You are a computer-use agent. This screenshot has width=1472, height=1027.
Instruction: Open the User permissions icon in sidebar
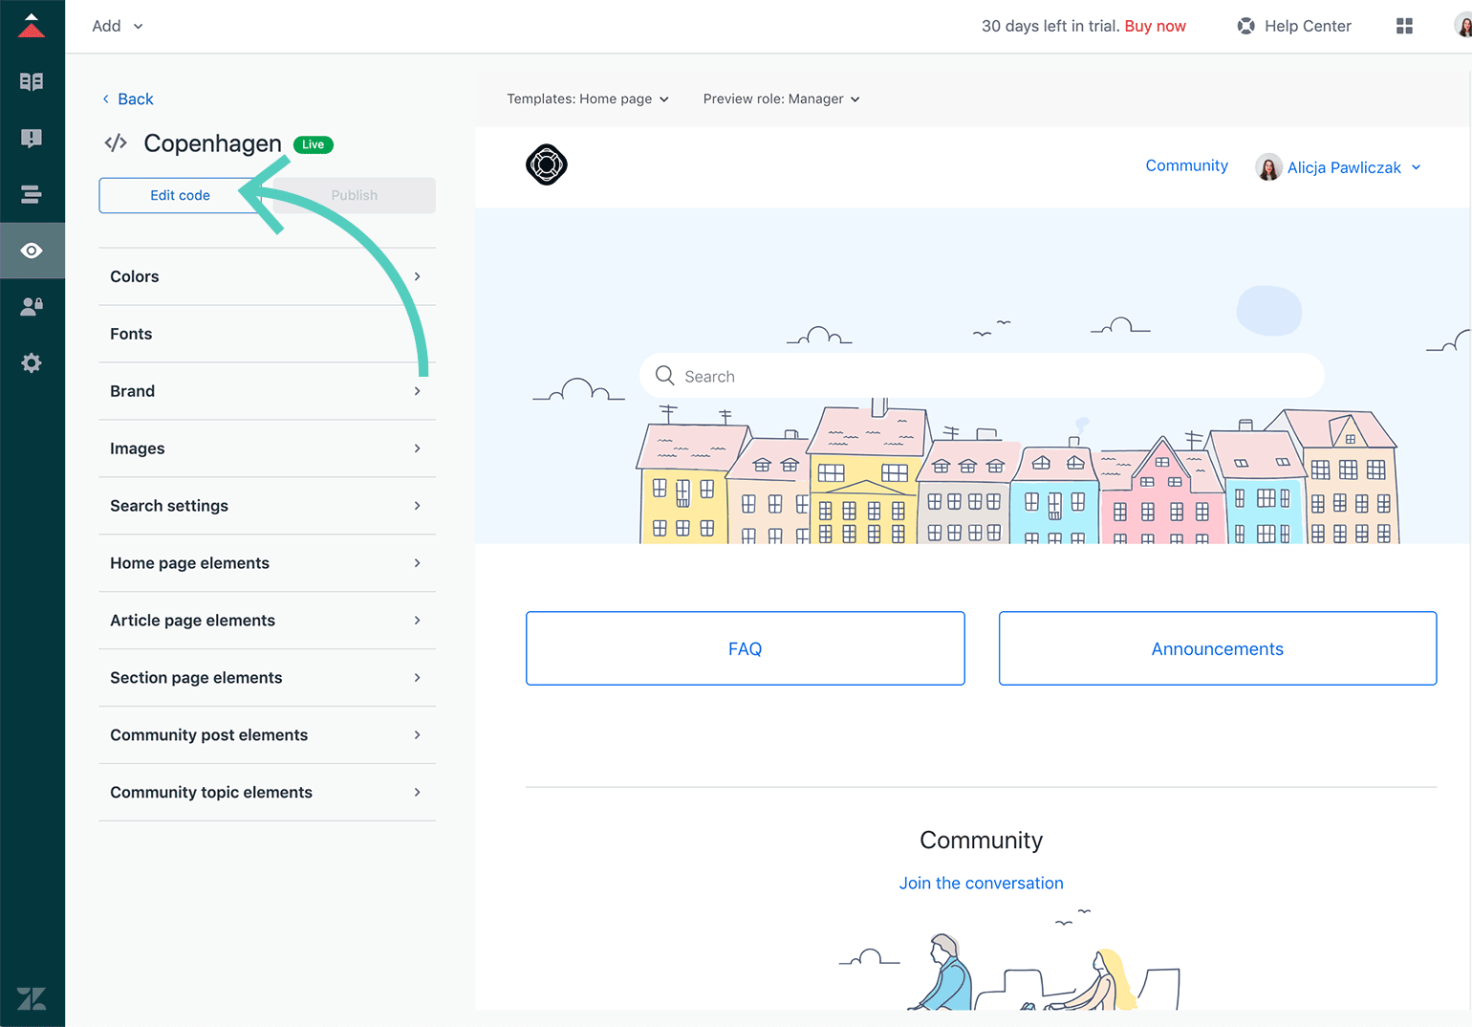coord(32,306)
